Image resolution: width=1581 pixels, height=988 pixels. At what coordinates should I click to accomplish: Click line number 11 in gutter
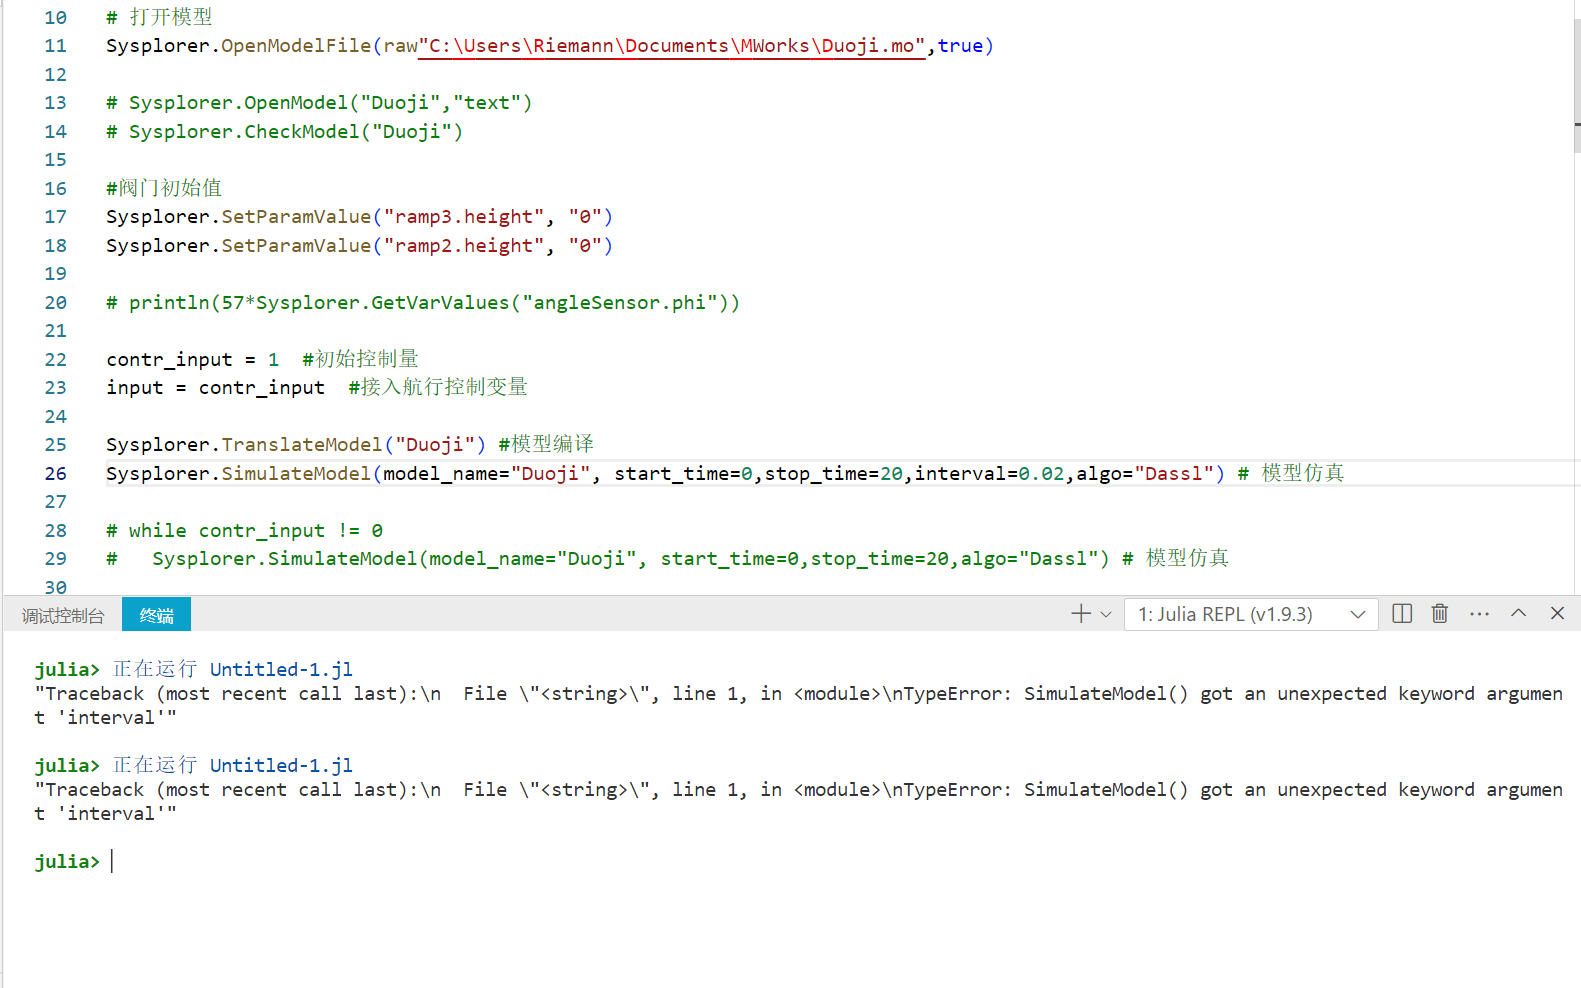pyautogui.click(x=56, y=46)
